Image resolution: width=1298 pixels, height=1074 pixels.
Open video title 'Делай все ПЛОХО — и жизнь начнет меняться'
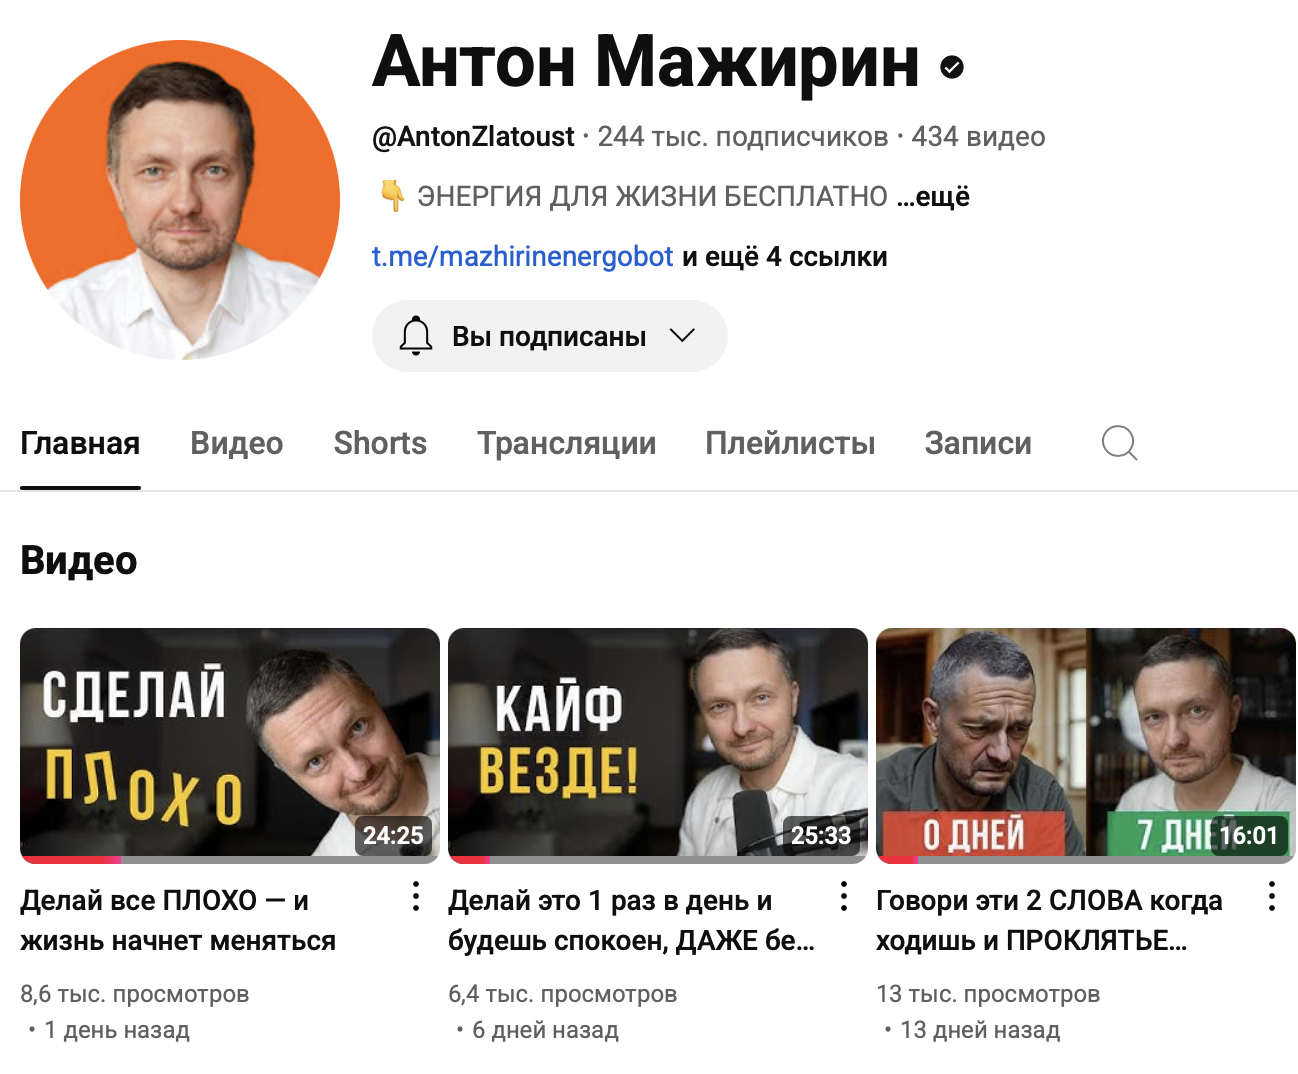point(178,920)
